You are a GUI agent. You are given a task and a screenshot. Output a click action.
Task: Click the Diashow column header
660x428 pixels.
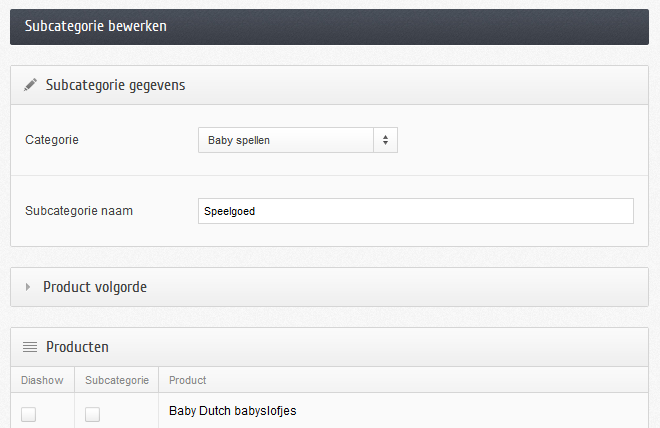point(42,380)
